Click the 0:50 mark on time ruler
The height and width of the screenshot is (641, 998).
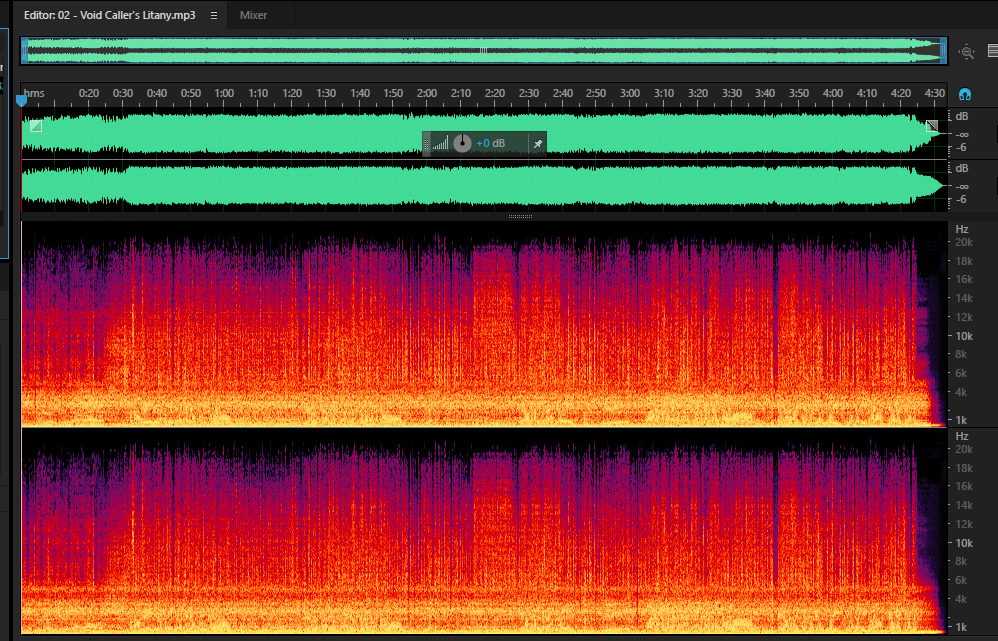click(x=190, y=93)
